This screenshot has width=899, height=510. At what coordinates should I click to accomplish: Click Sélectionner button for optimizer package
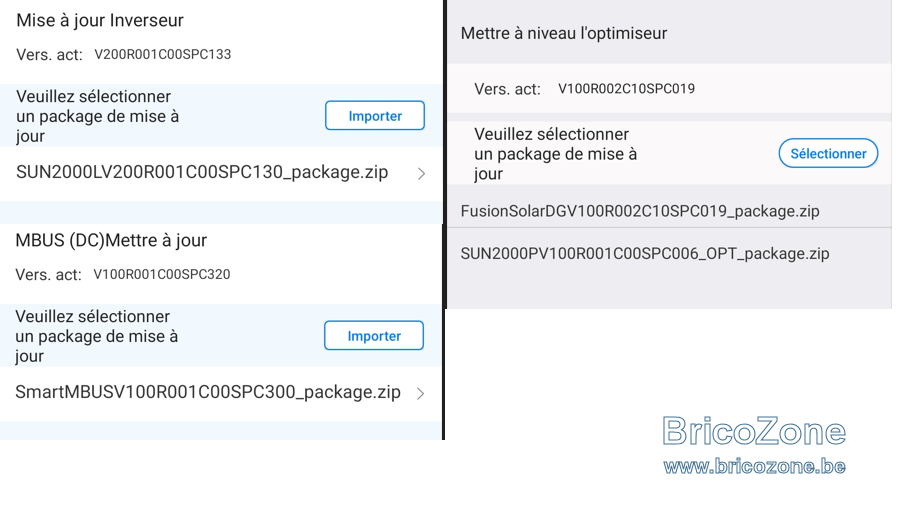click(828, 154)
